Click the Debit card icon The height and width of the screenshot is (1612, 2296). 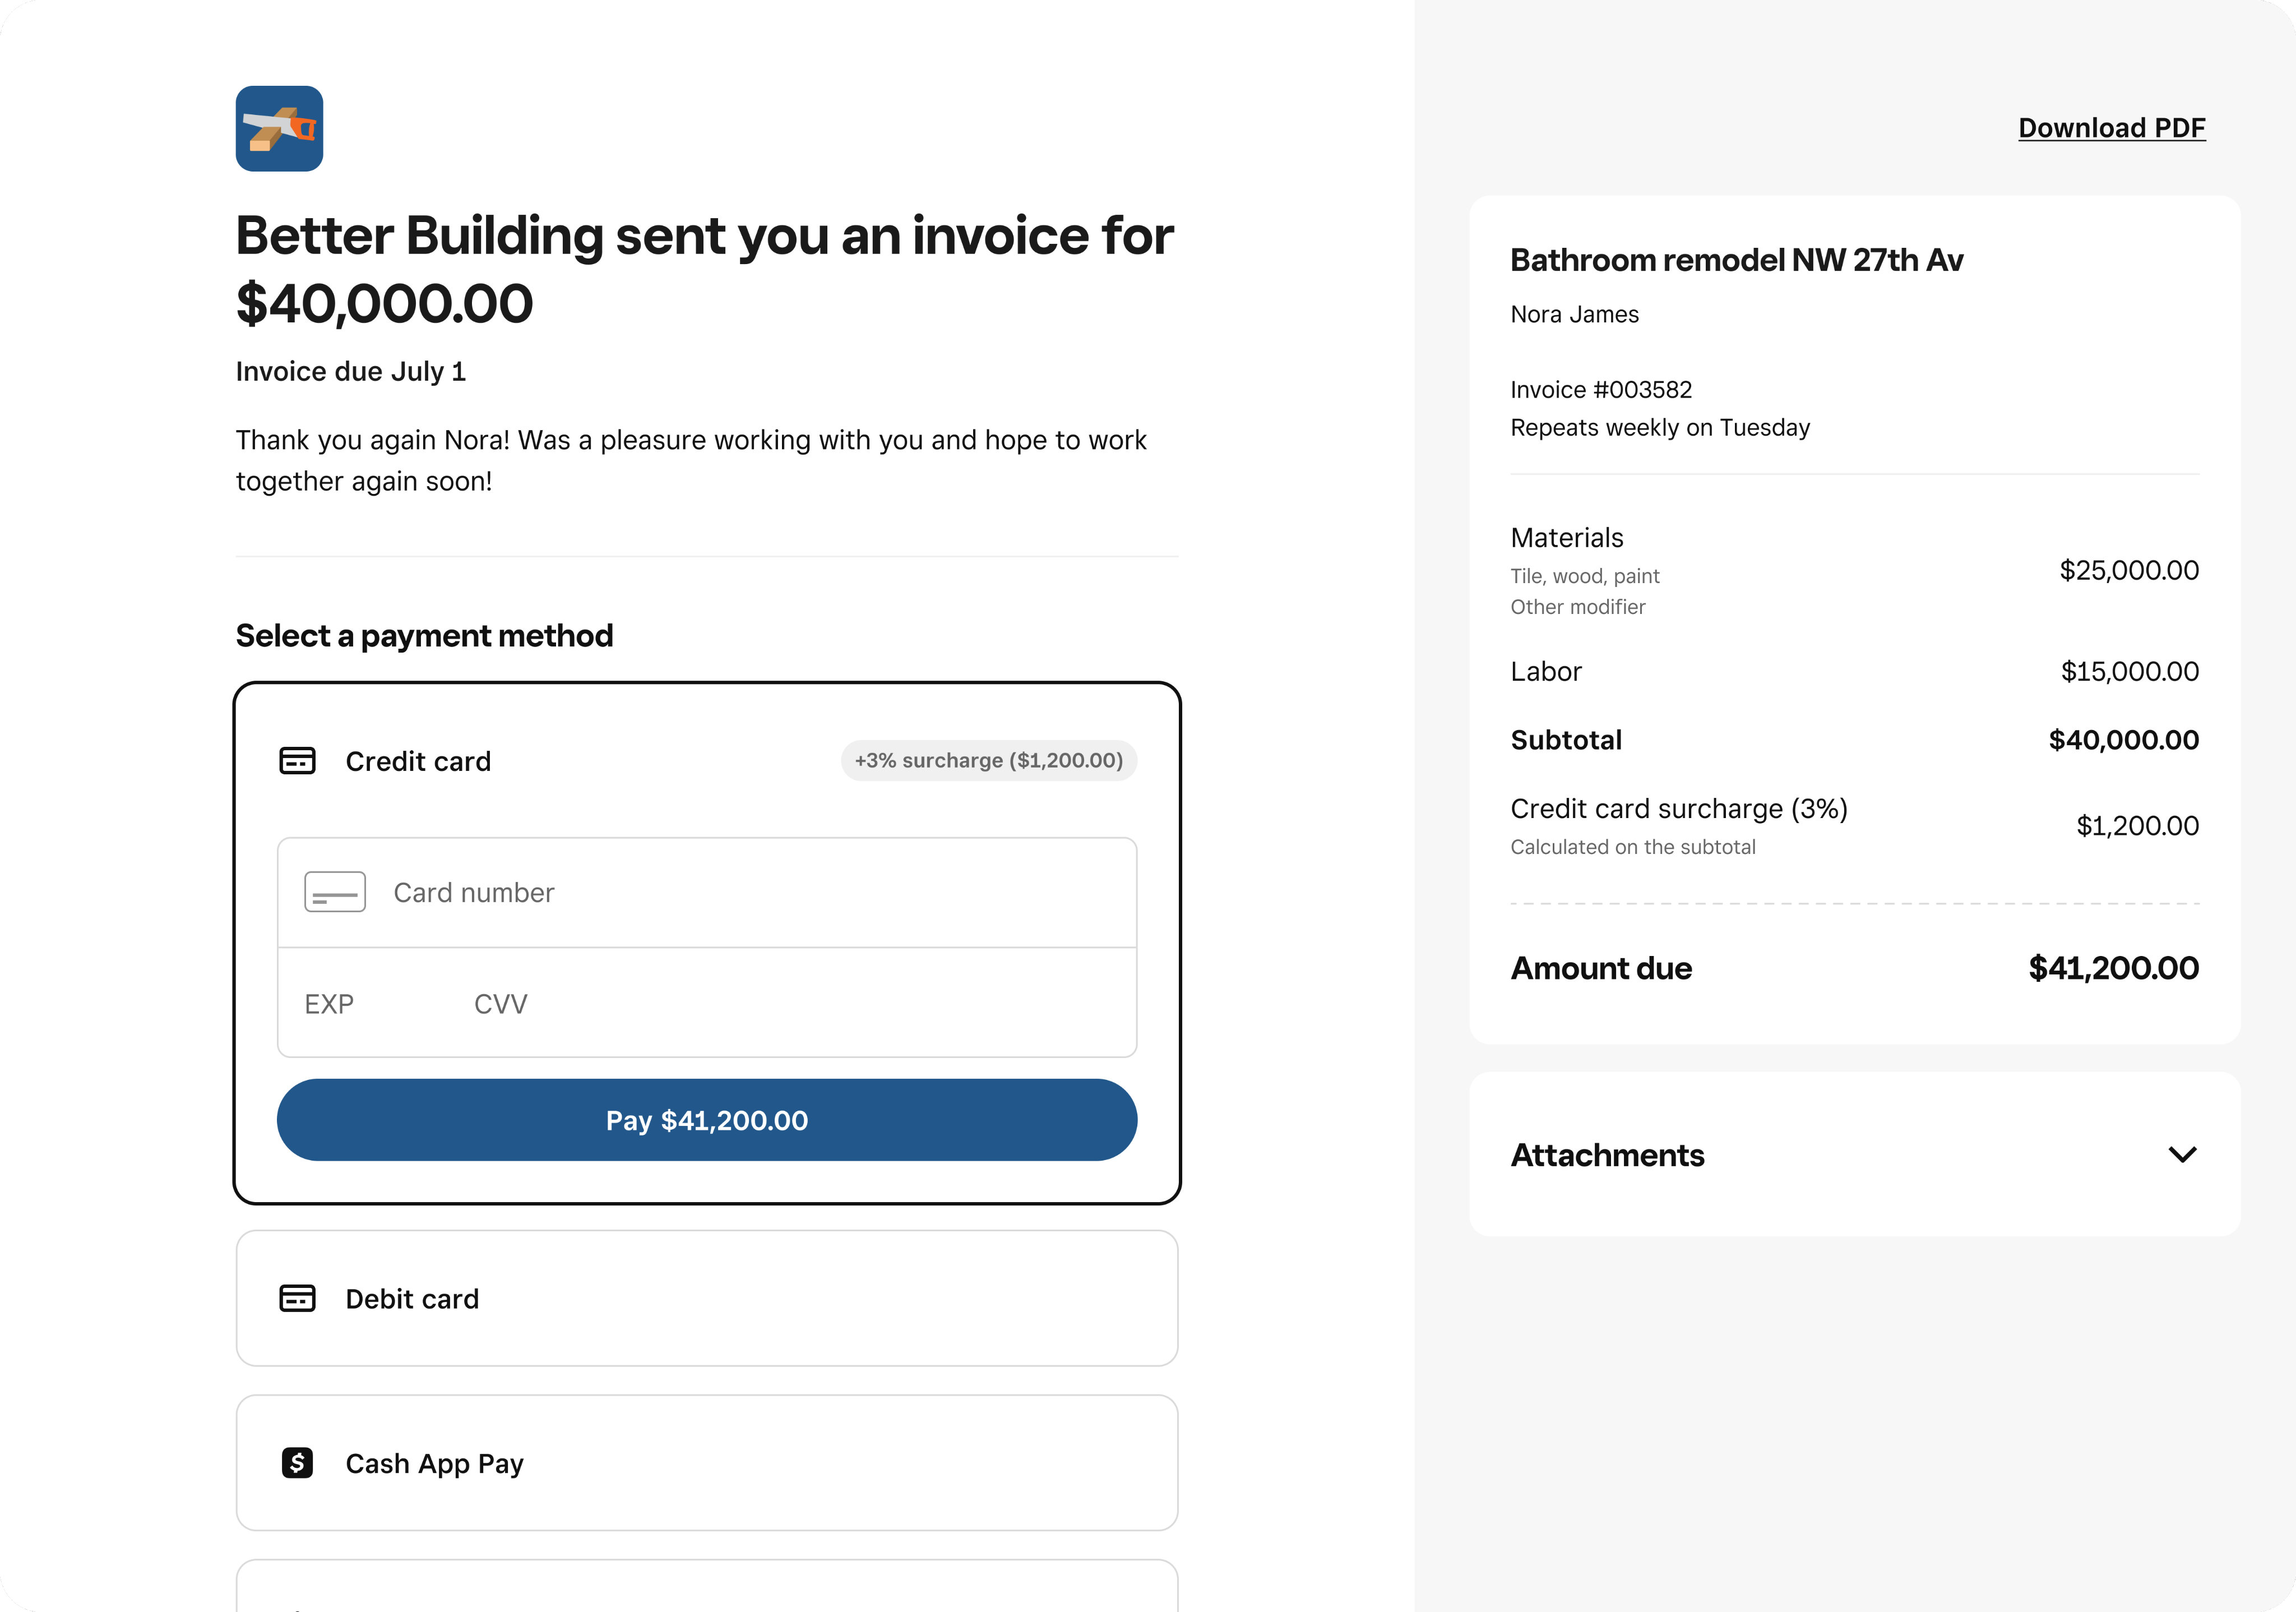(297, 1298)
